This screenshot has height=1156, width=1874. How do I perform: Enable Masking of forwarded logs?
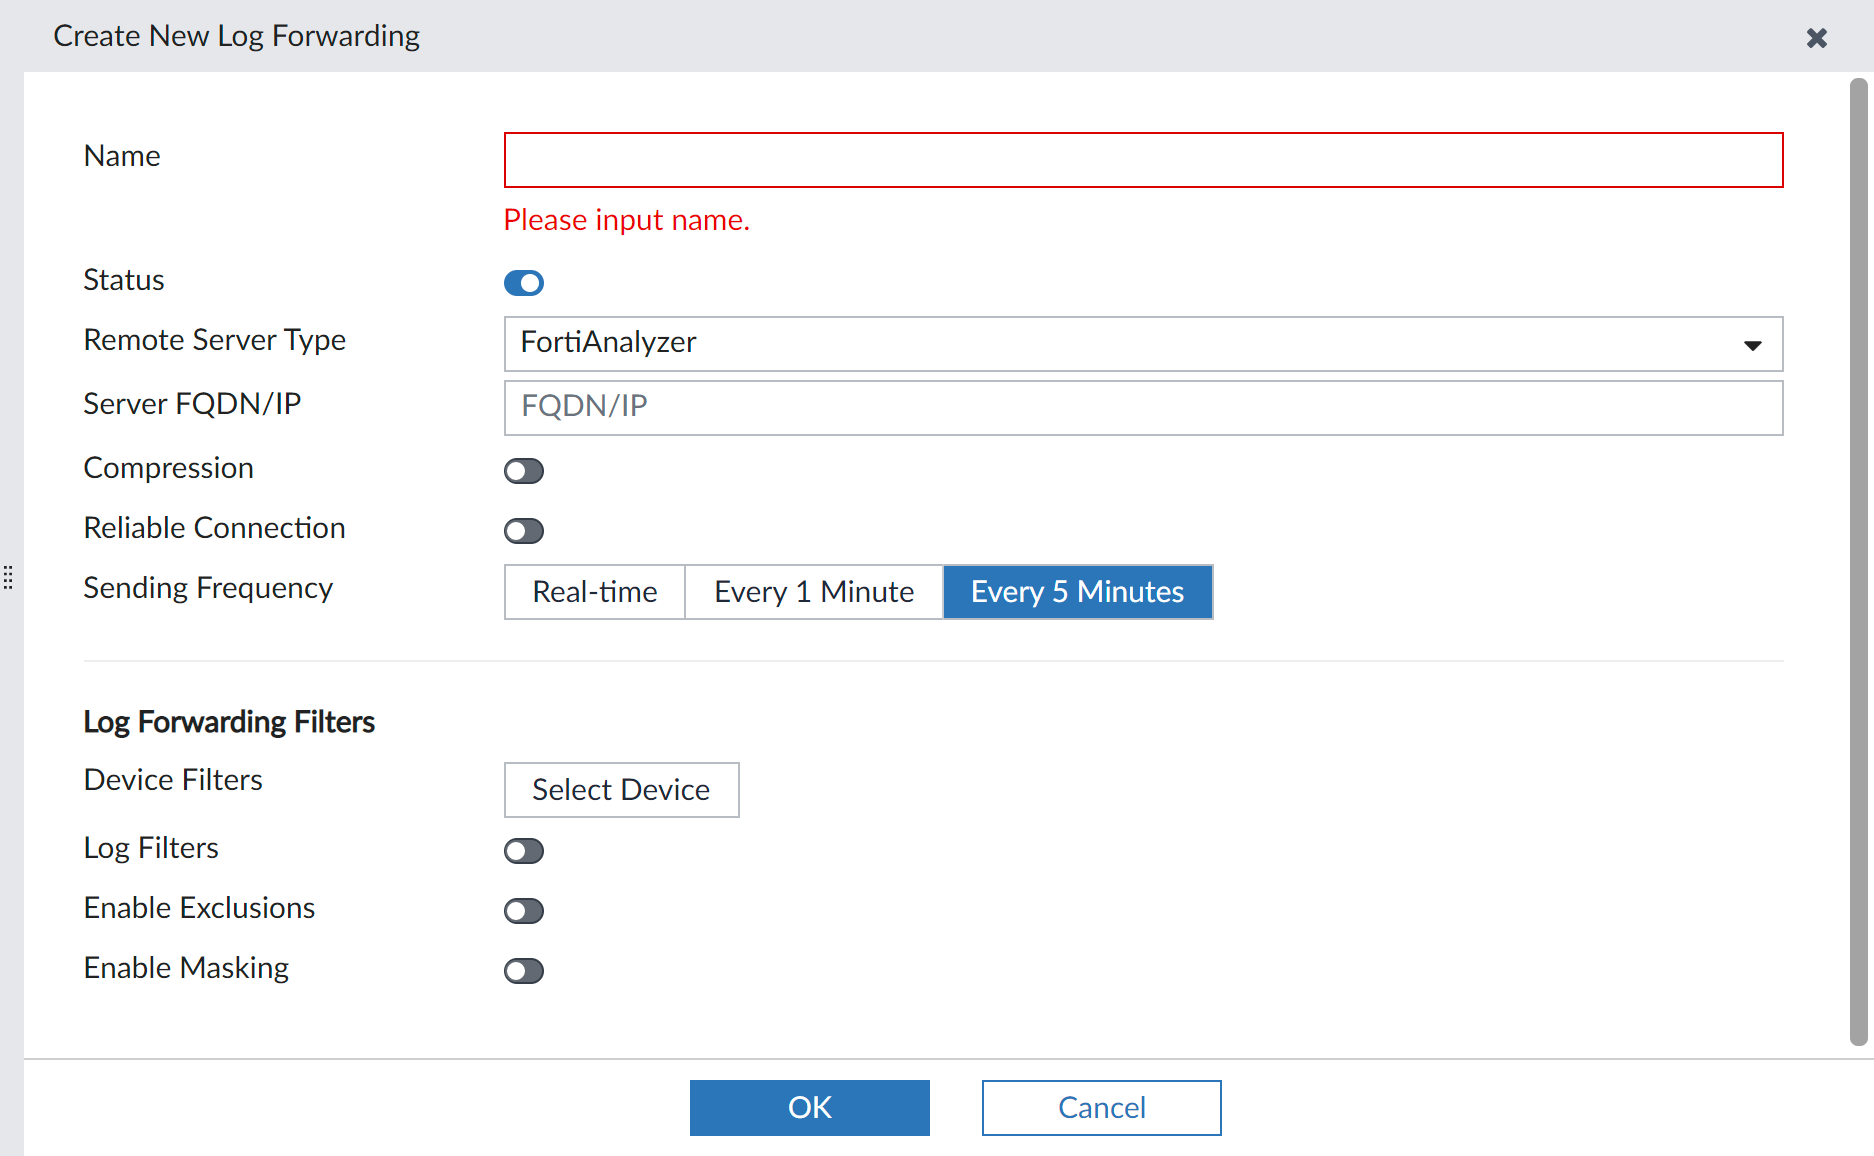click(523, 970)
